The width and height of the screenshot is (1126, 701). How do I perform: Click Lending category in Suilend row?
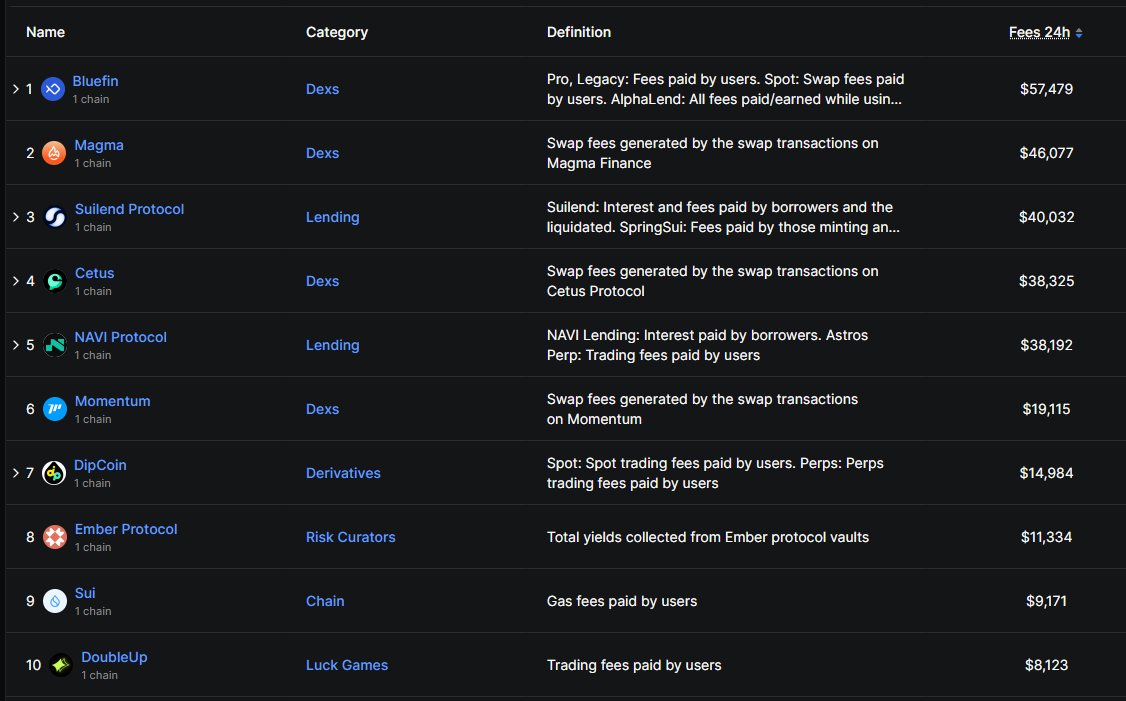(x=332, y=217)
